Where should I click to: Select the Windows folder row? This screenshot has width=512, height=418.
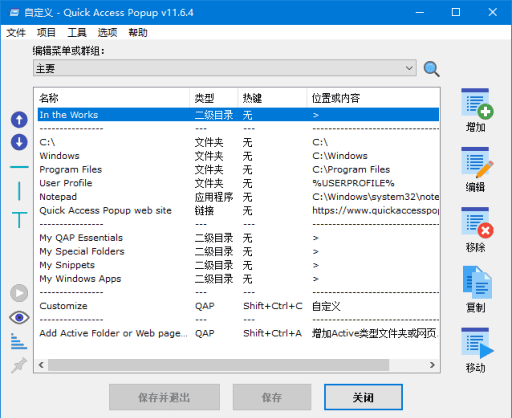(x=238, y=156)
